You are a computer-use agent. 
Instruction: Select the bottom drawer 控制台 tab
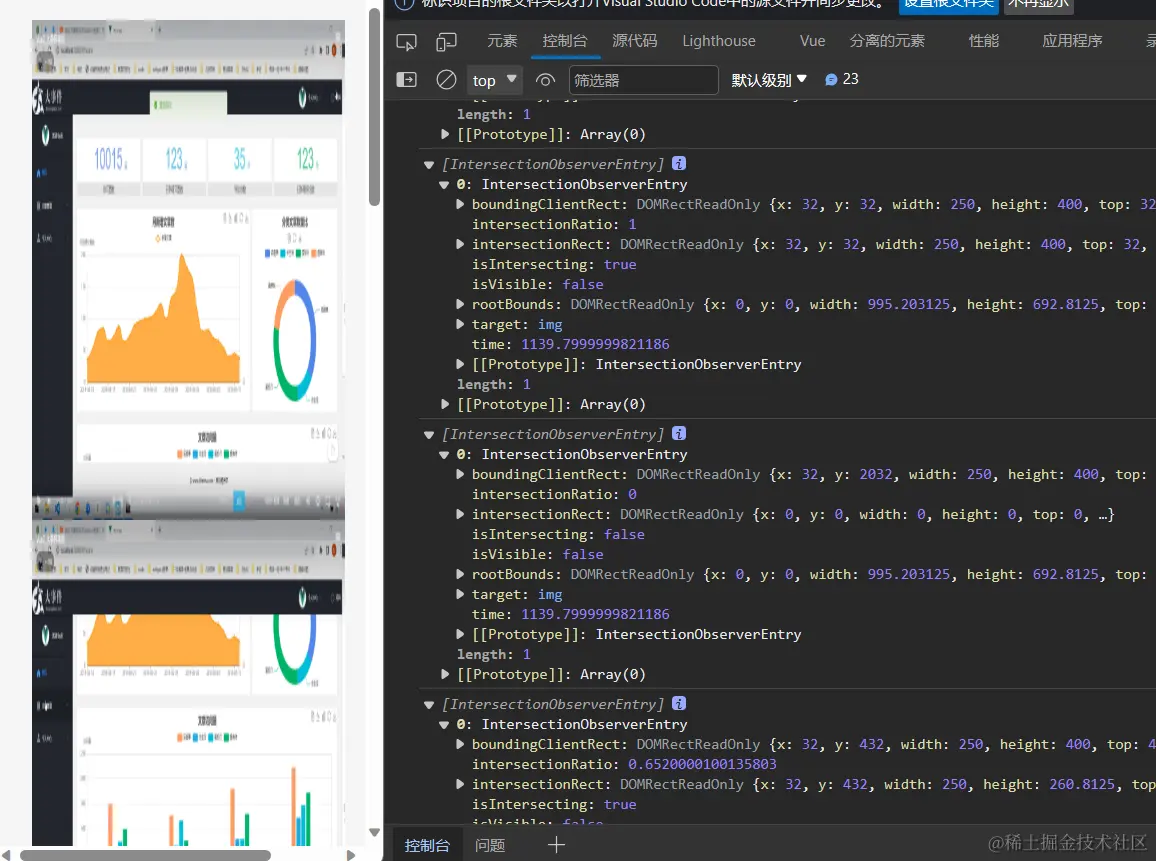pos(427,845)
